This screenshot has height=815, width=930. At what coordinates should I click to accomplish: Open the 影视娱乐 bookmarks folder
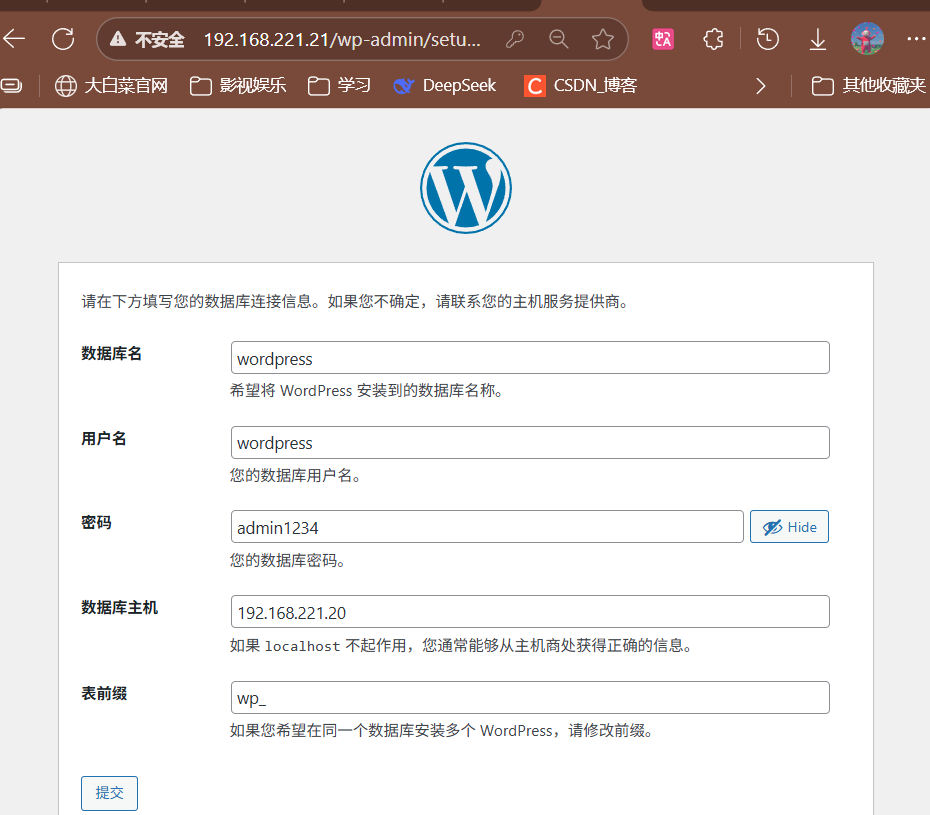tap(238, 85)
